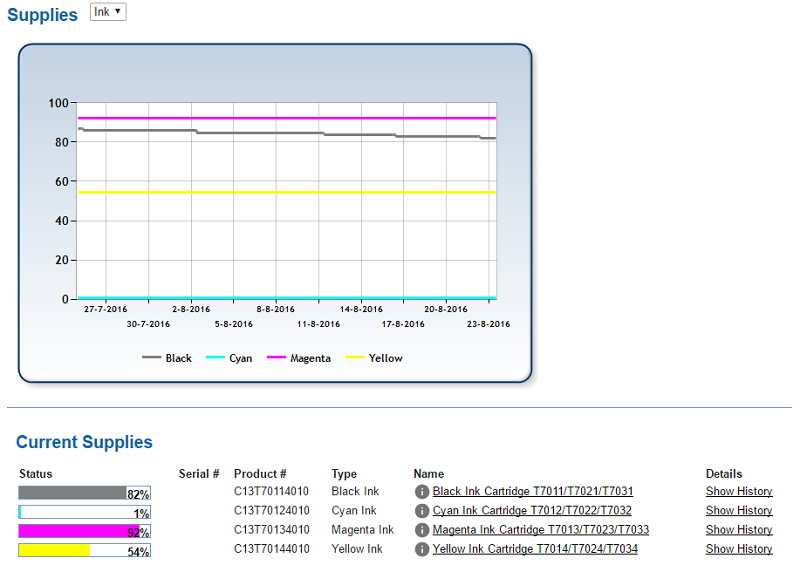Click the Cyan legend entry in chart
The height and width of the screenshot is (565, 800).
tap(230, 358)
